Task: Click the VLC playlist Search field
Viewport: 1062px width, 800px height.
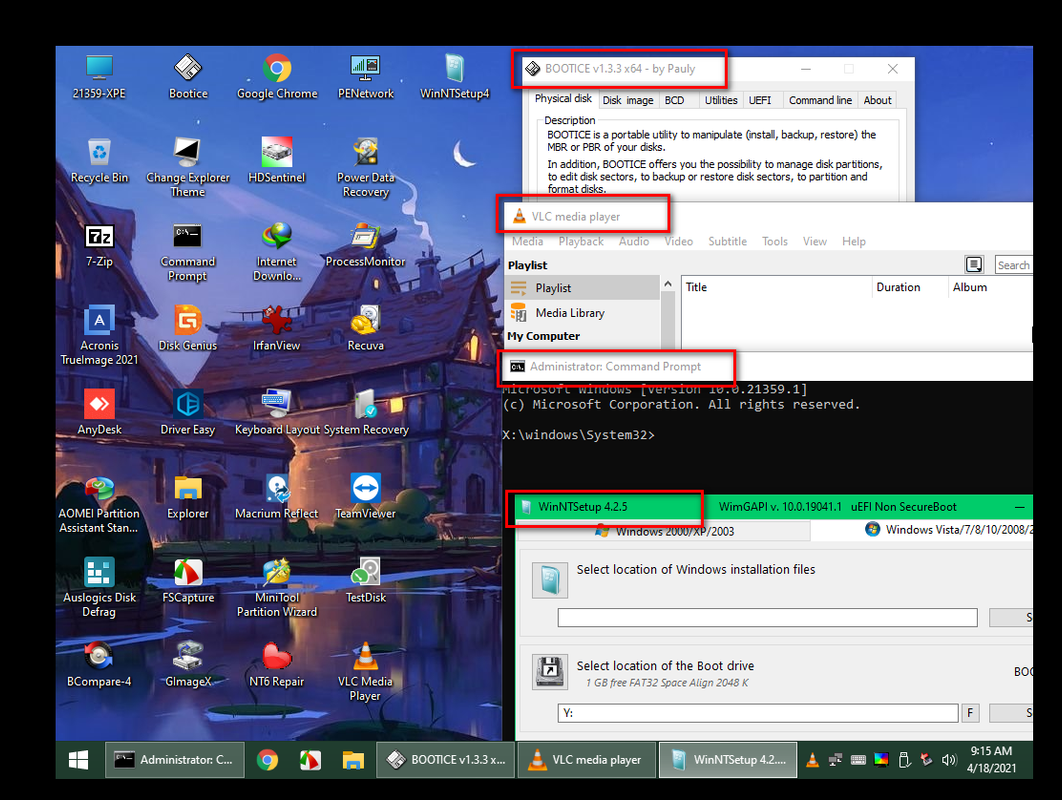Action: (x=1013, y=265)
